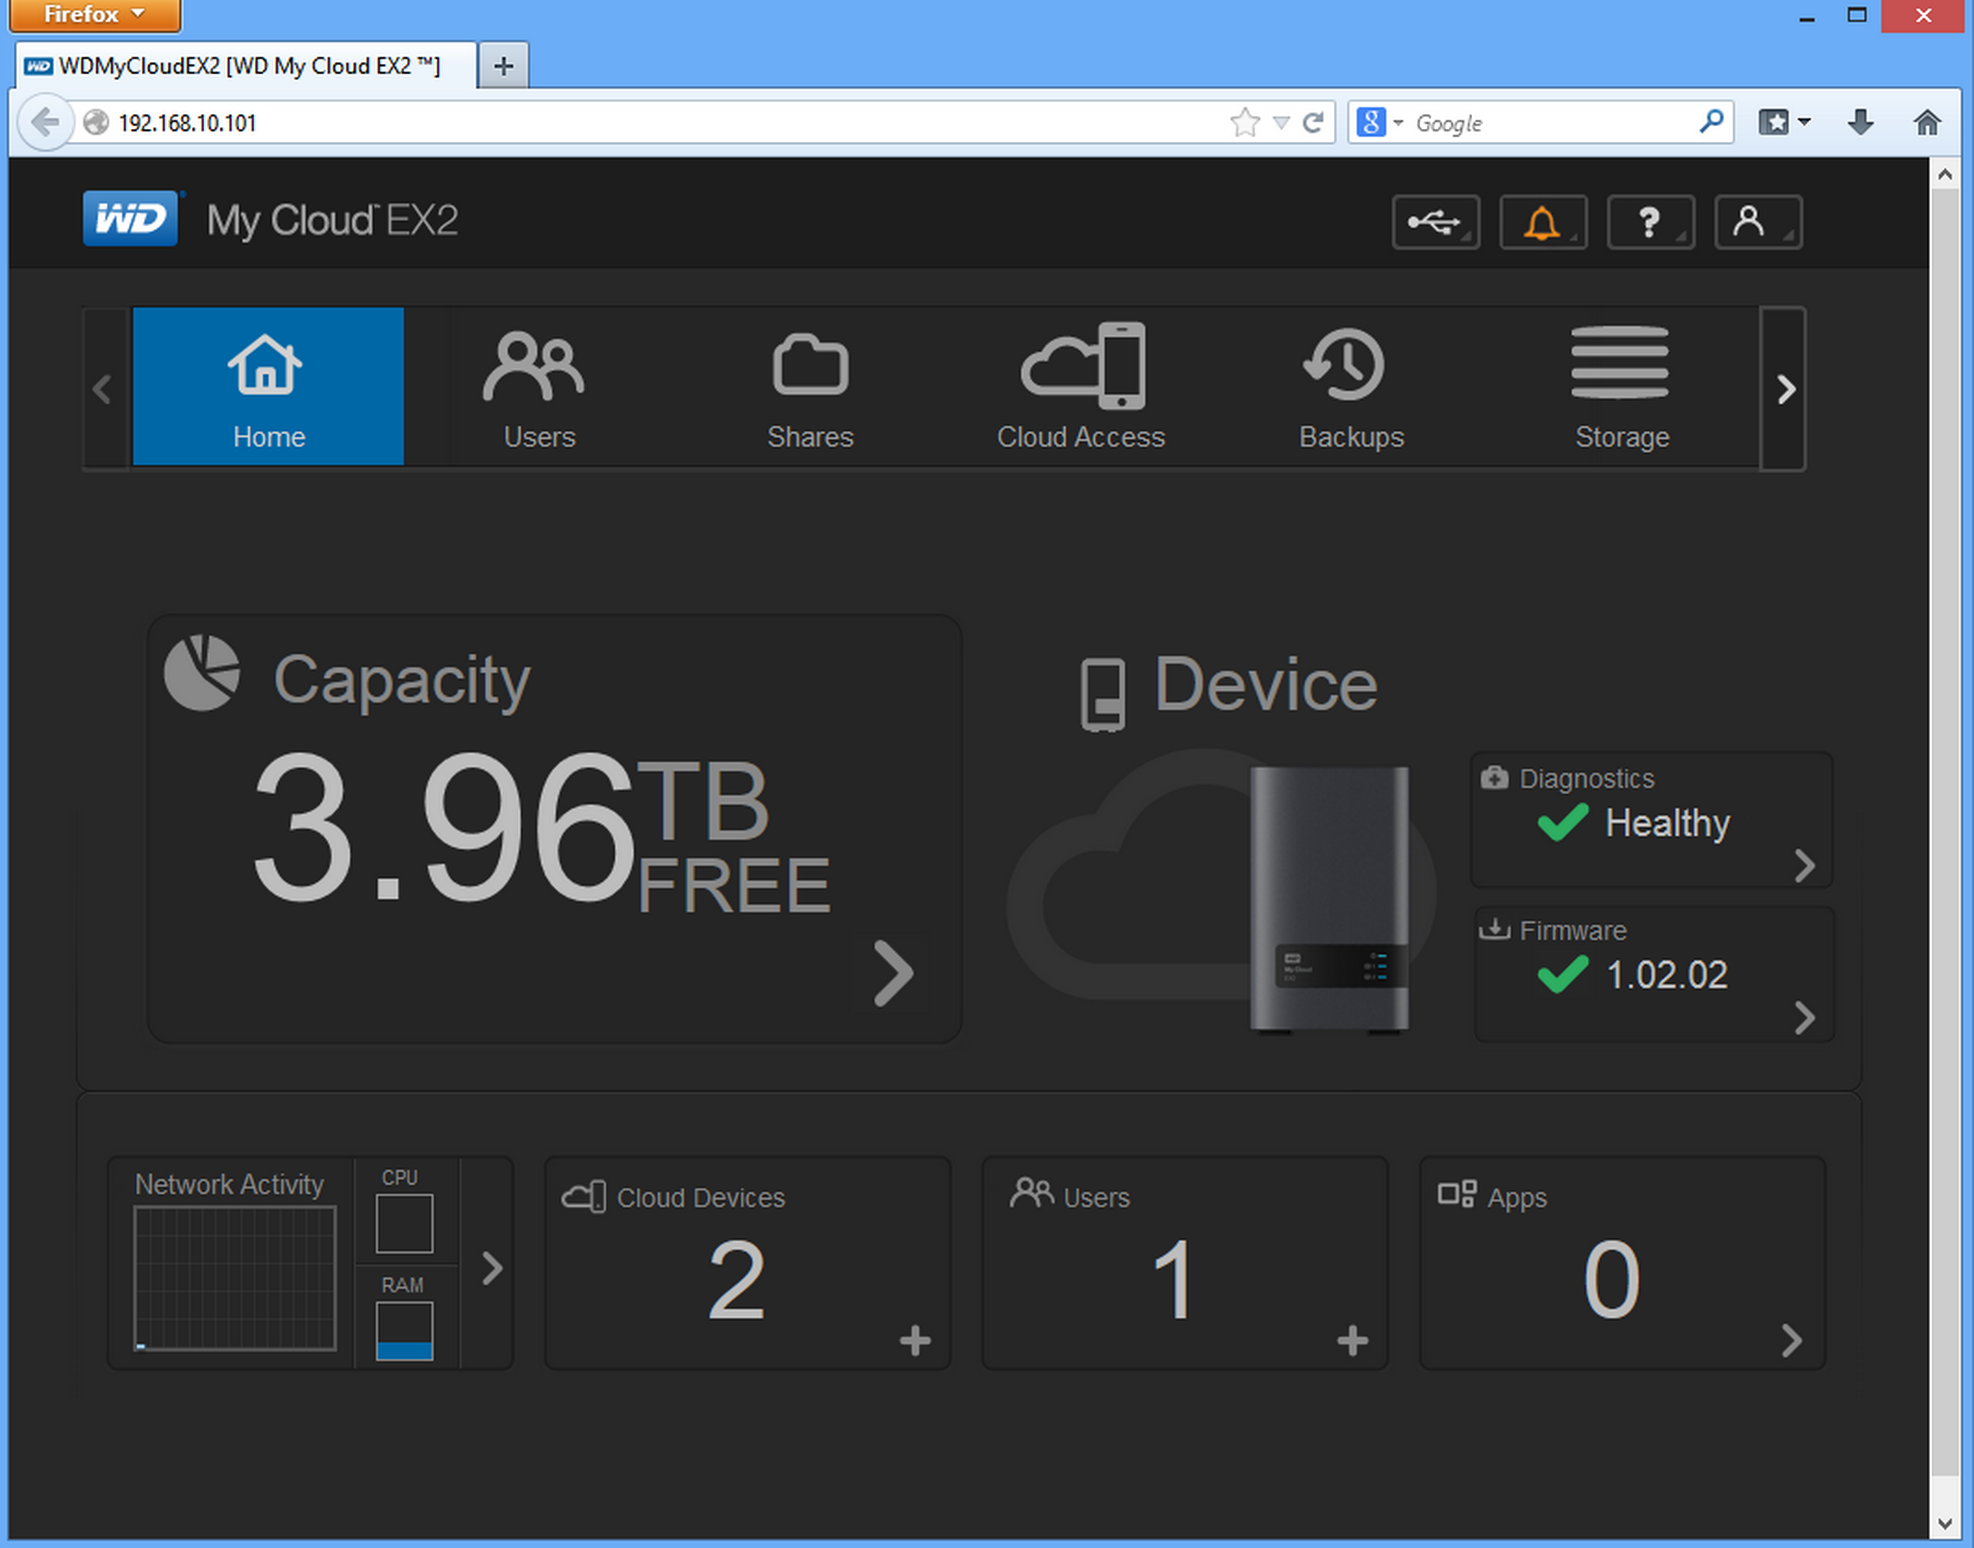This screenshot has height=1548, width=1974.
Task: Click the help question mark icon
Action: [x=1649, y=222]
